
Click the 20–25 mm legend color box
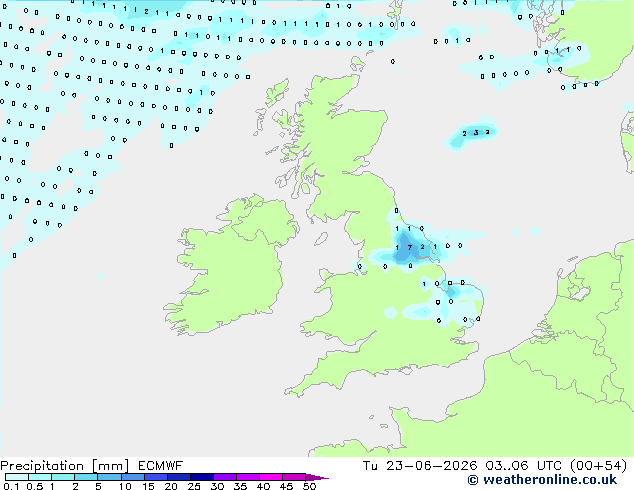pyautogui.click(x=179, y=477)
